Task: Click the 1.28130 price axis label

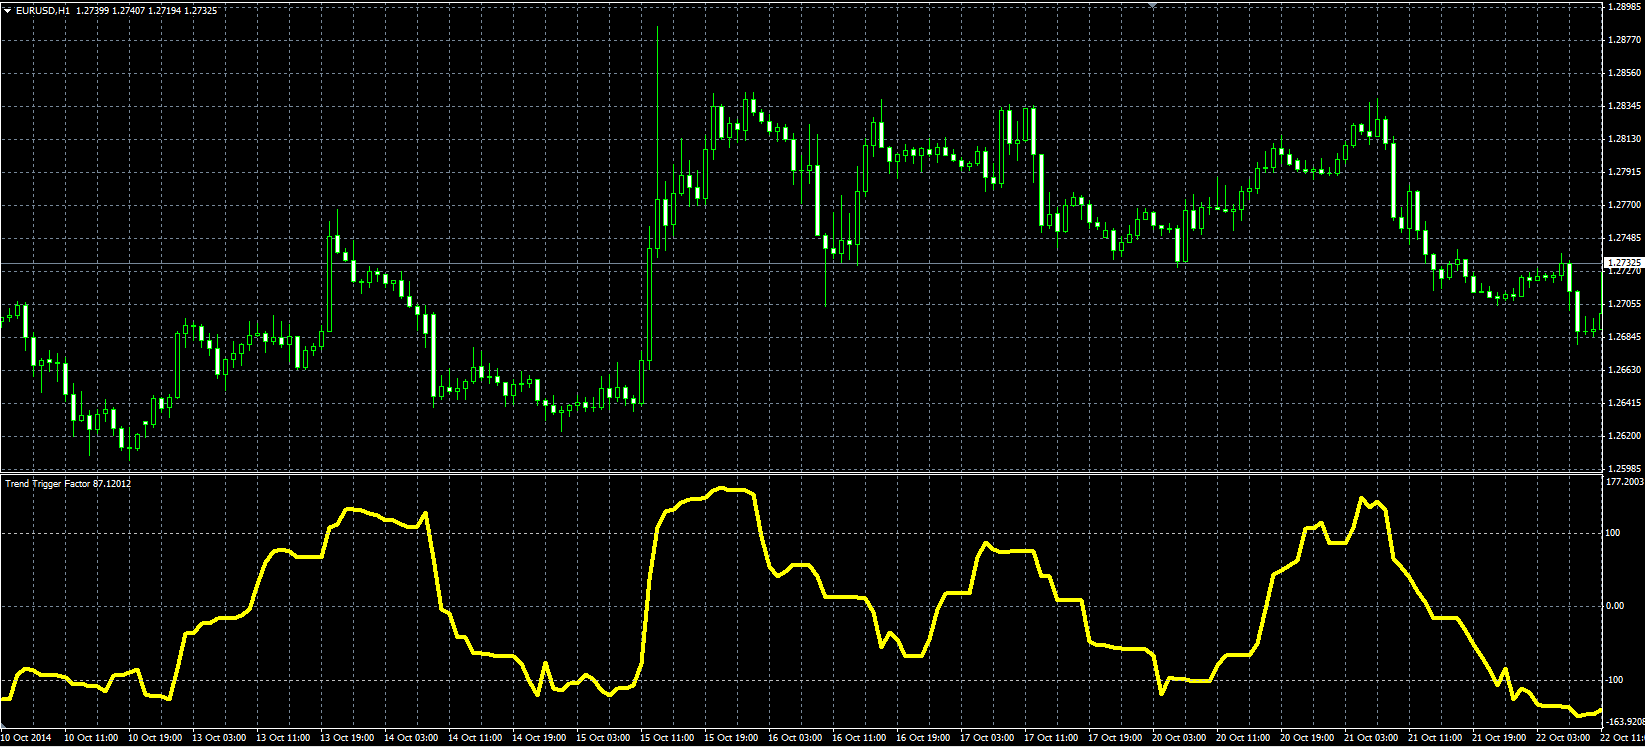Action: pyautogui.click(x=1625, y=139)
